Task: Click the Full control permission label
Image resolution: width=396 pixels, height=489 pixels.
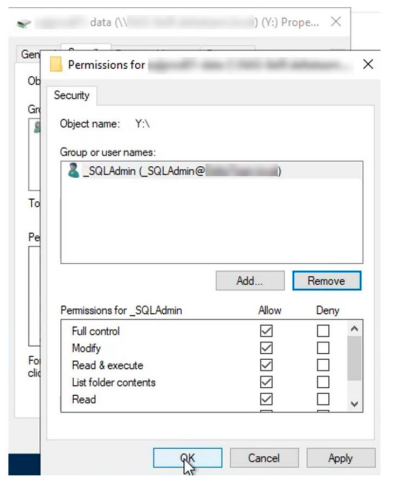Action: tap(96, 331)
